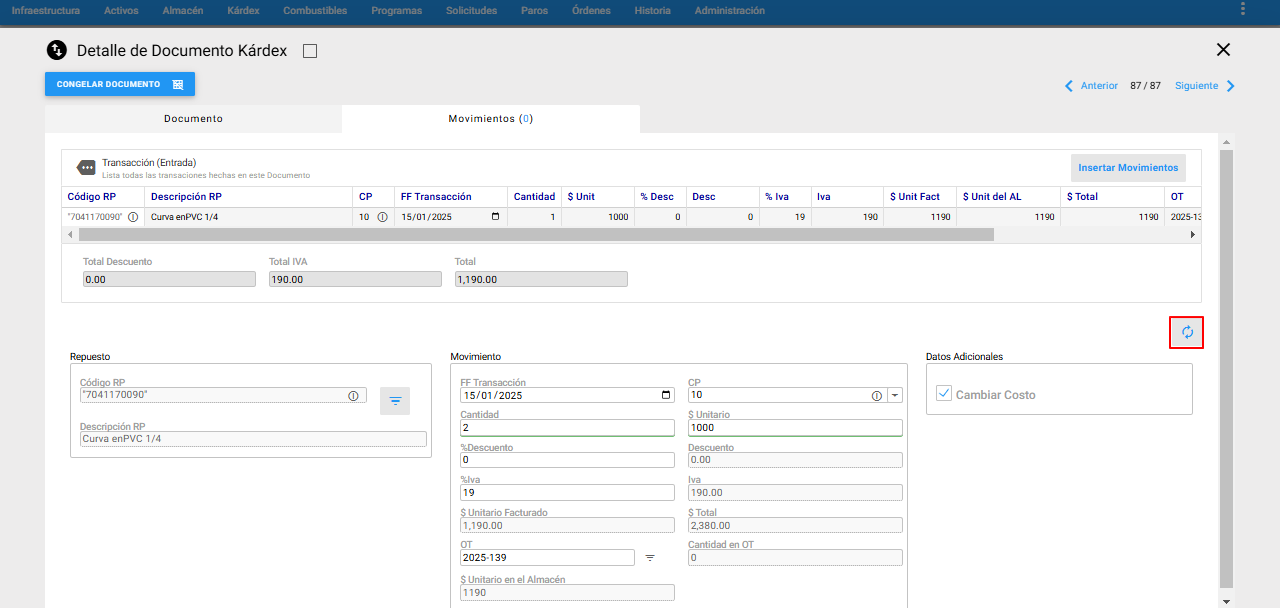Click the %Descuento input field
Viewport: 1280px width, 608px height.
pos(567,460)
